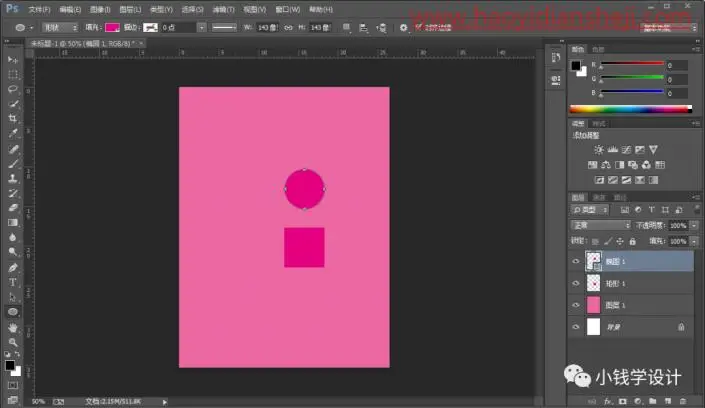Click the shape fill color swatch
This screenshot has width=705, height=408.
click(x=112, y=27)
